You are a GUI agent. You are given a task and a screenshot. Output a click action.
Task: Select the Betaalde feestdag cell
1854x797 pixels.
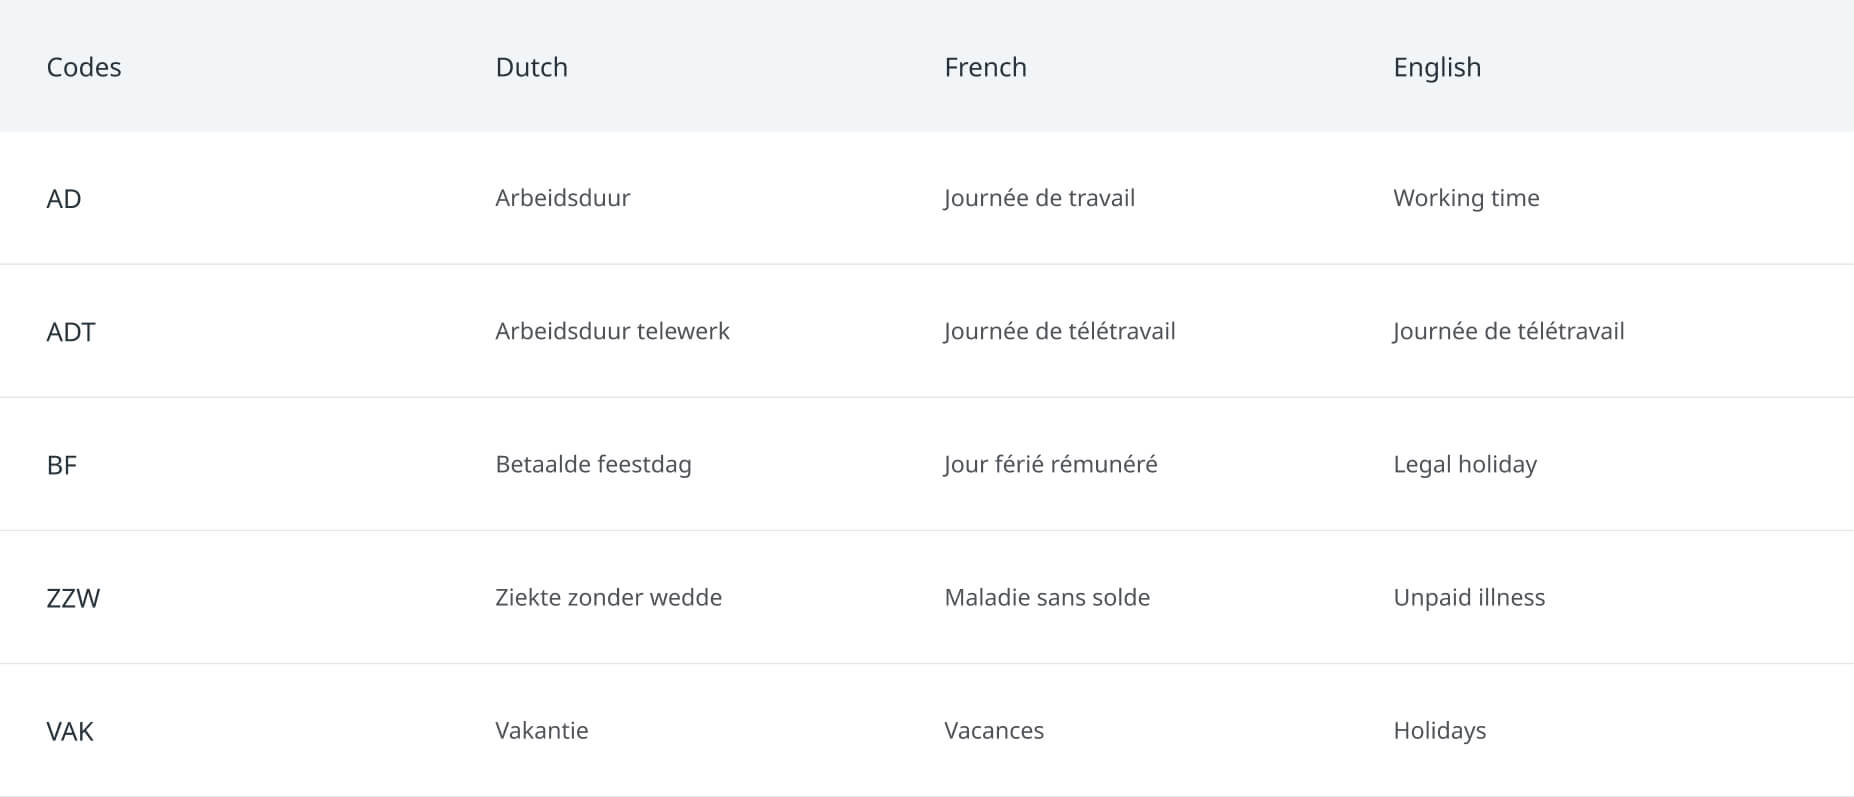(x=593, y=465)
